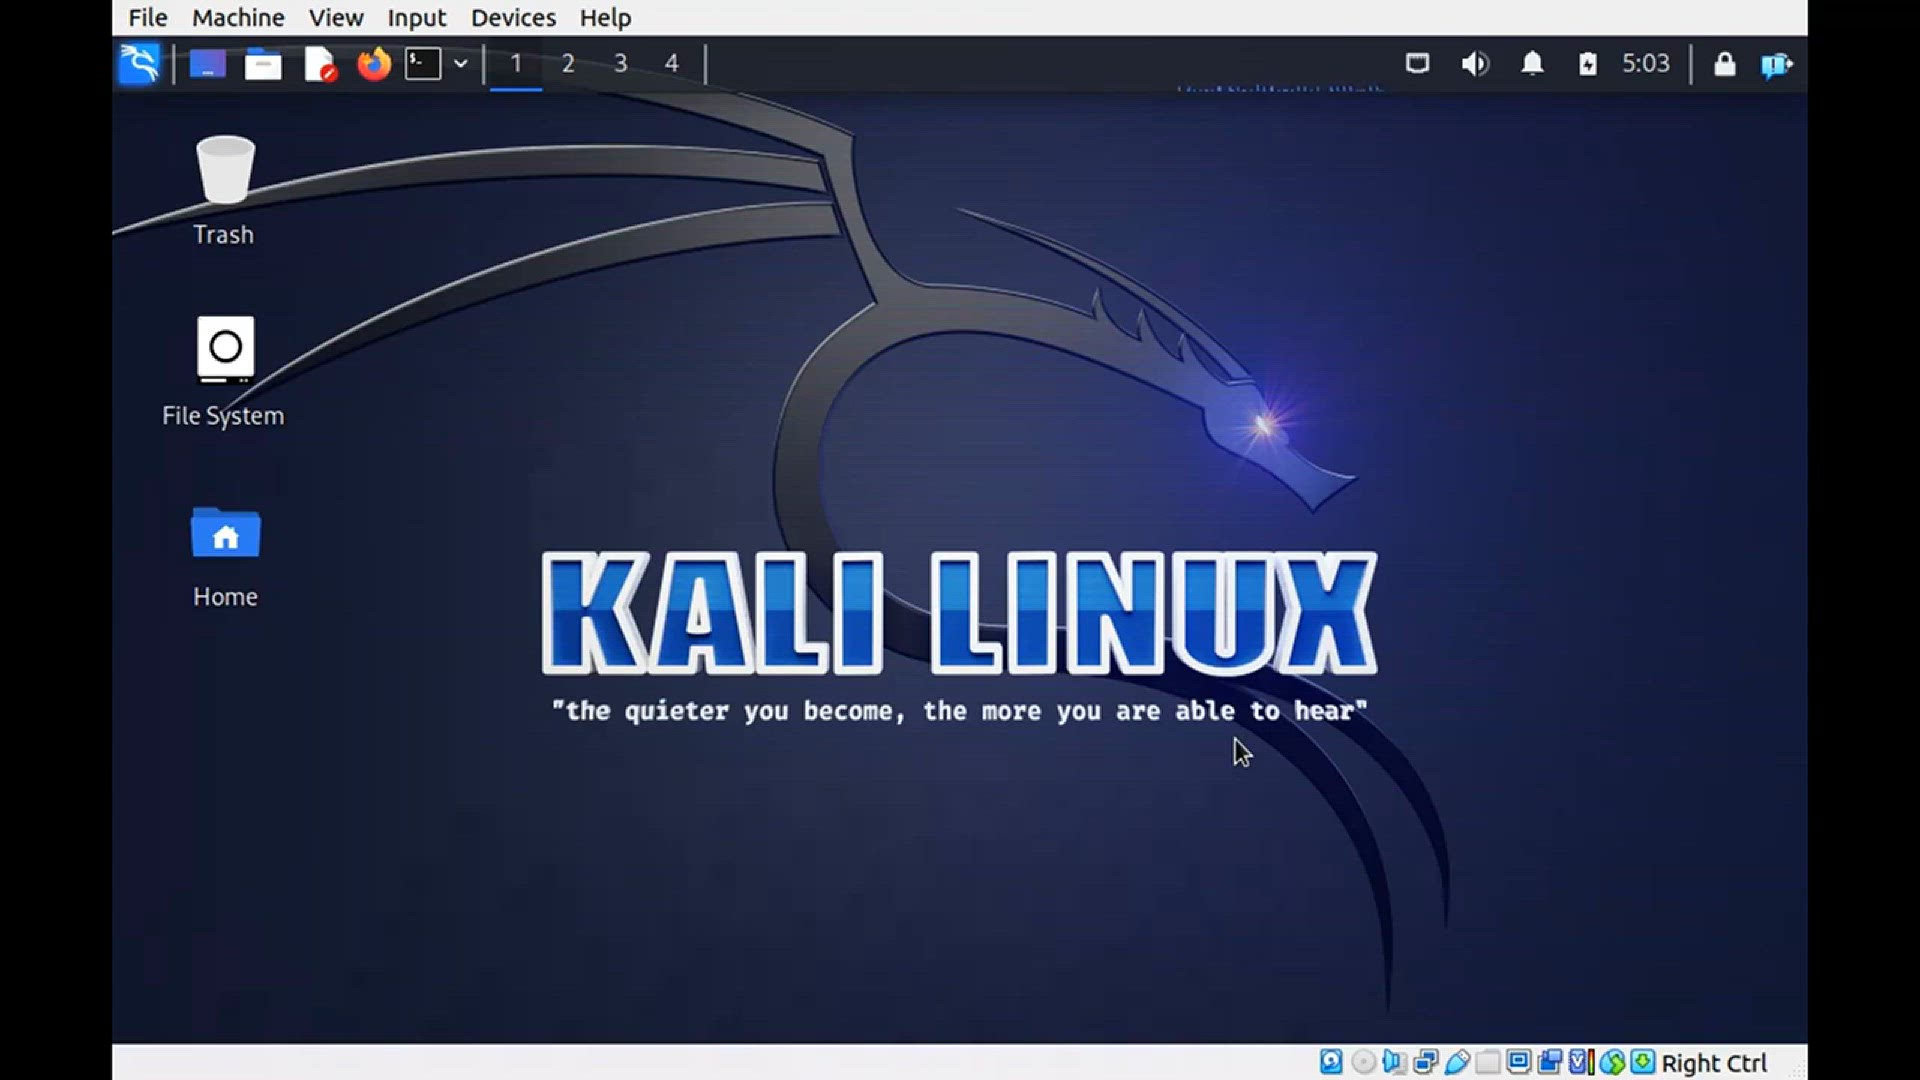The image size is (1920, 1080).
Task: Switch to workspace 4
Action: [672, 64]
